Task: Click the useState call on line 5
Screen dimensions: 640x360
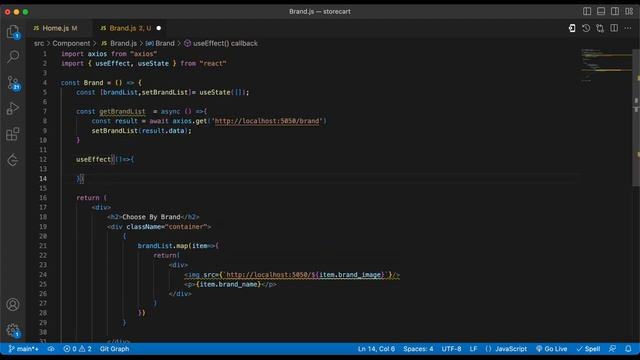Action: (x=223, y=92)
